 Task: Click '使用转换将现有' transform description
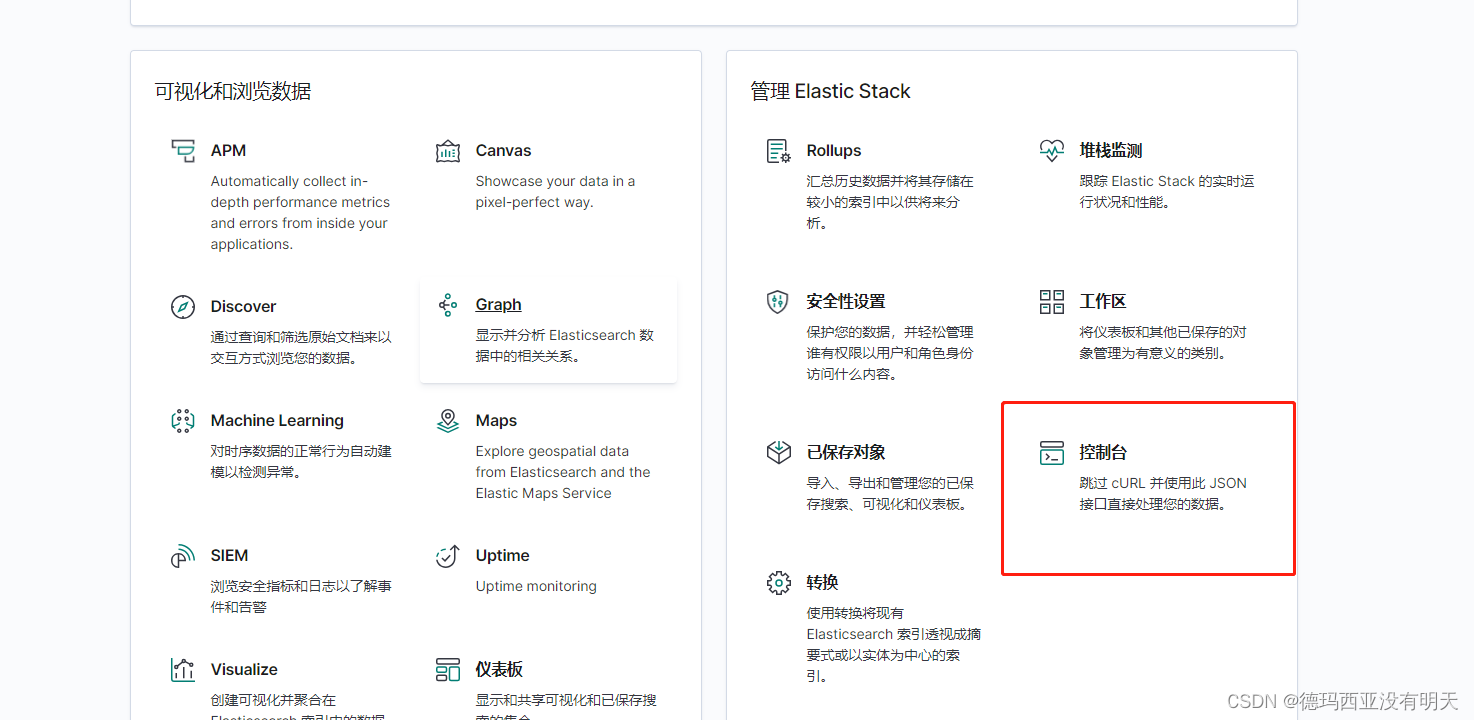click(x=894, y=645)
